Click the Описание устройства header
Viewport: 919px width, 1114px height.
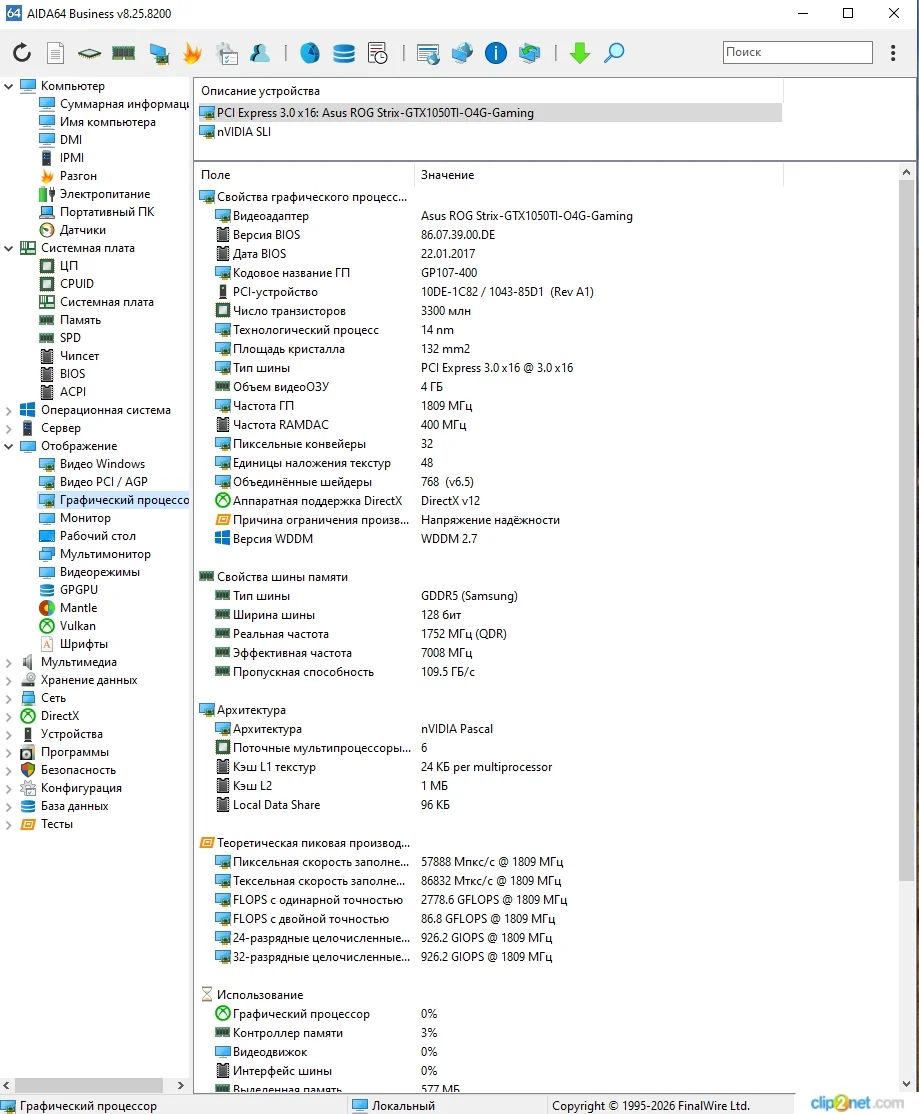click(489, 91)
